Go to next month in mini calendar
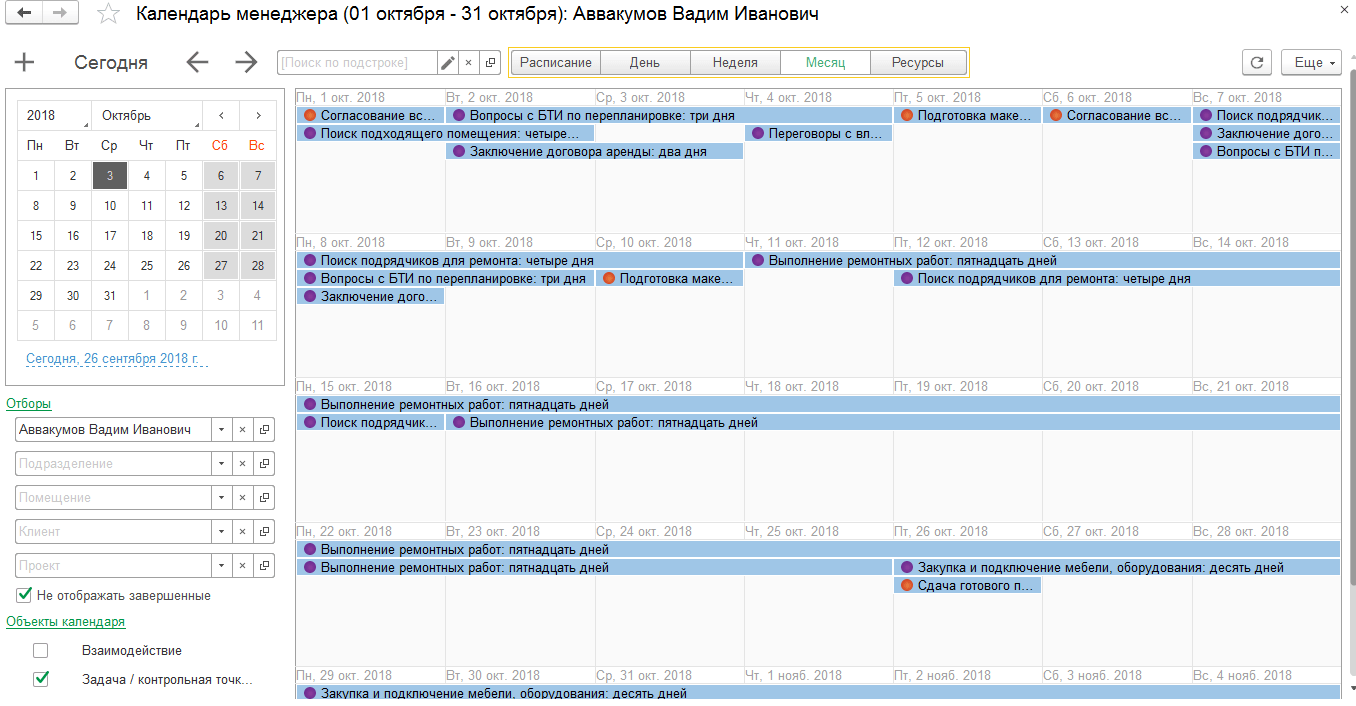Viewport: 1356px width, 706px height. click(257, 115)
